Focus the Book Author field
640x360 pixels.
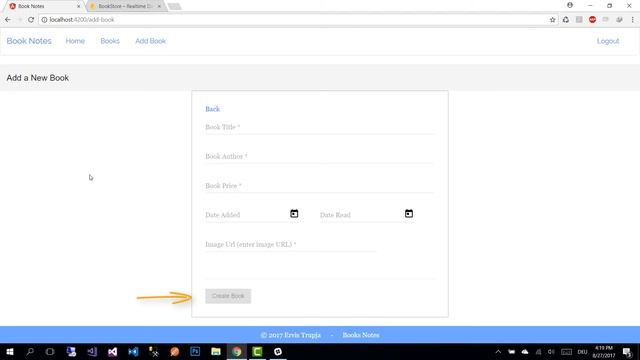[x=320, y=156]
